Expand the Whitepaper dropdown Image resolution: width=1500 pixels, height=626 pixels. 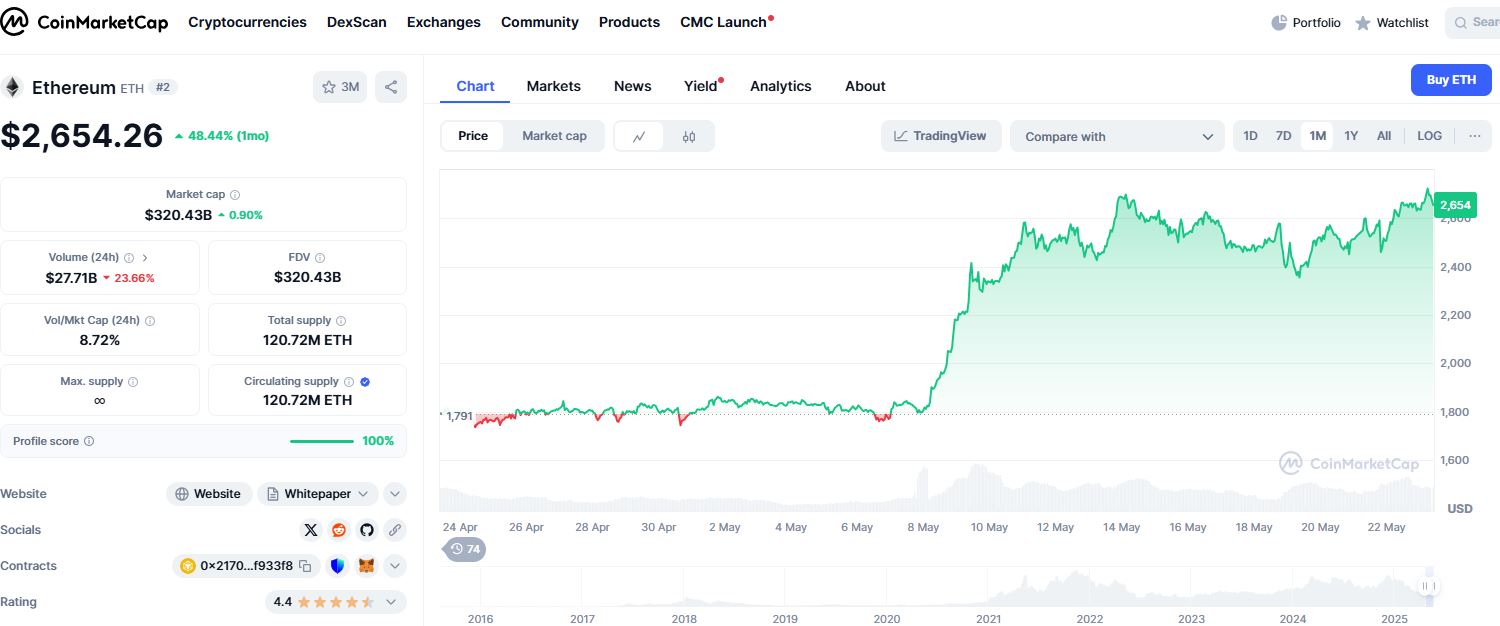(x=318, y=494)
